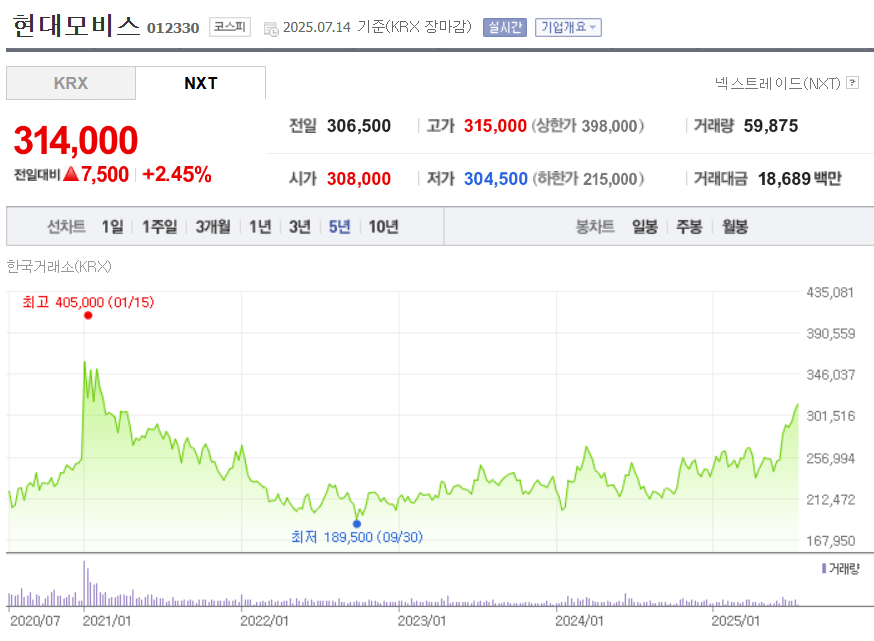Image resolution: width=874 pixels, height=641 pixels.
Task: Click the 435,081 y-axis value
Action: click(830, 293)
